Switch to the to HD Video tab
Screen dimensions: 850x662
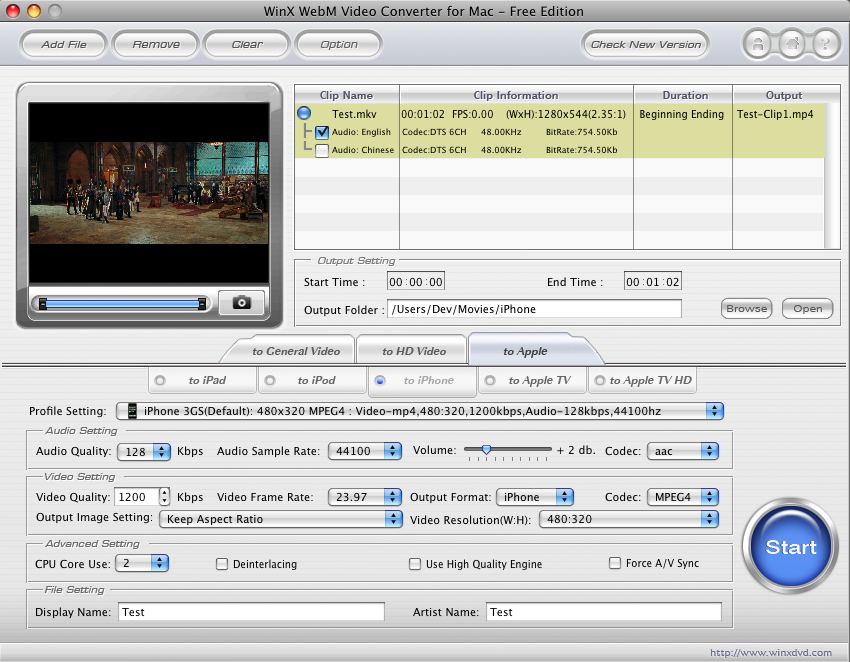(414, 351)
